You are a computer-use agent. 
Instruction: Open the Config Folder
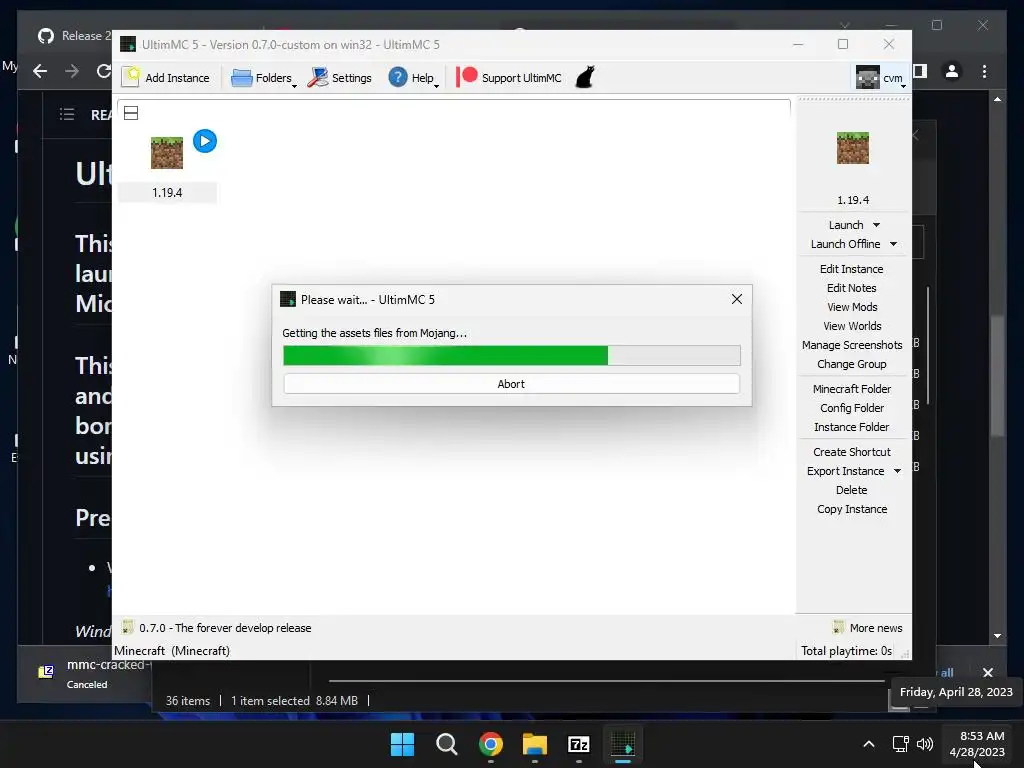click(x=852, y=408)
